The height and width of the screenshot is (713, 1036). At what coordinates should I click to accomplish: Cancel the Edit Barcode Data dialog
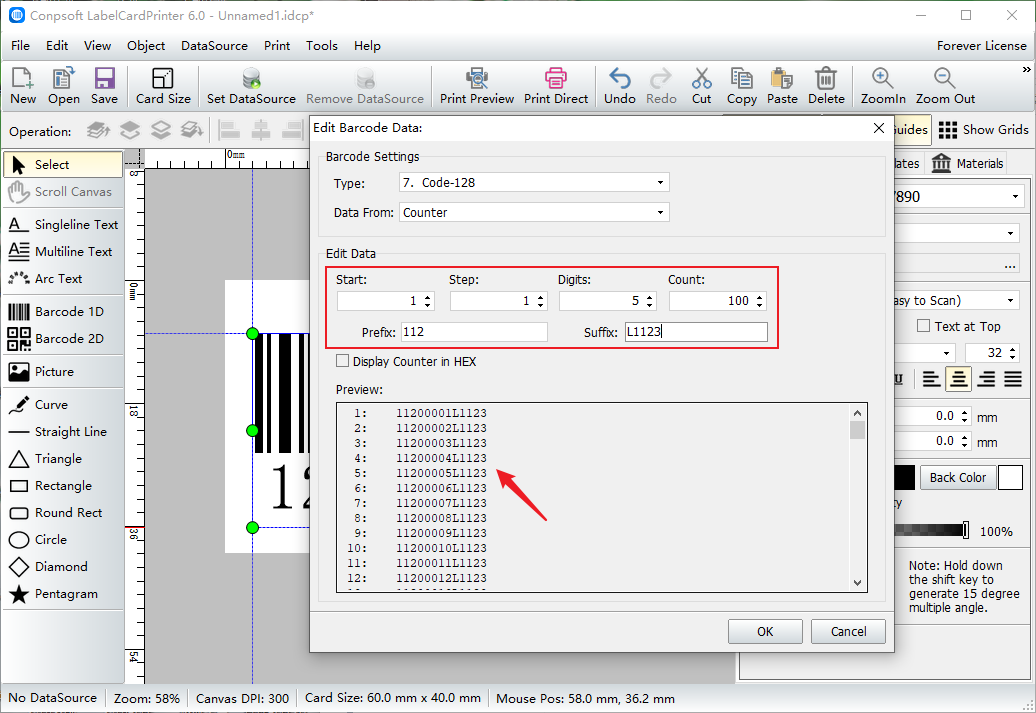tap(848, 631)
